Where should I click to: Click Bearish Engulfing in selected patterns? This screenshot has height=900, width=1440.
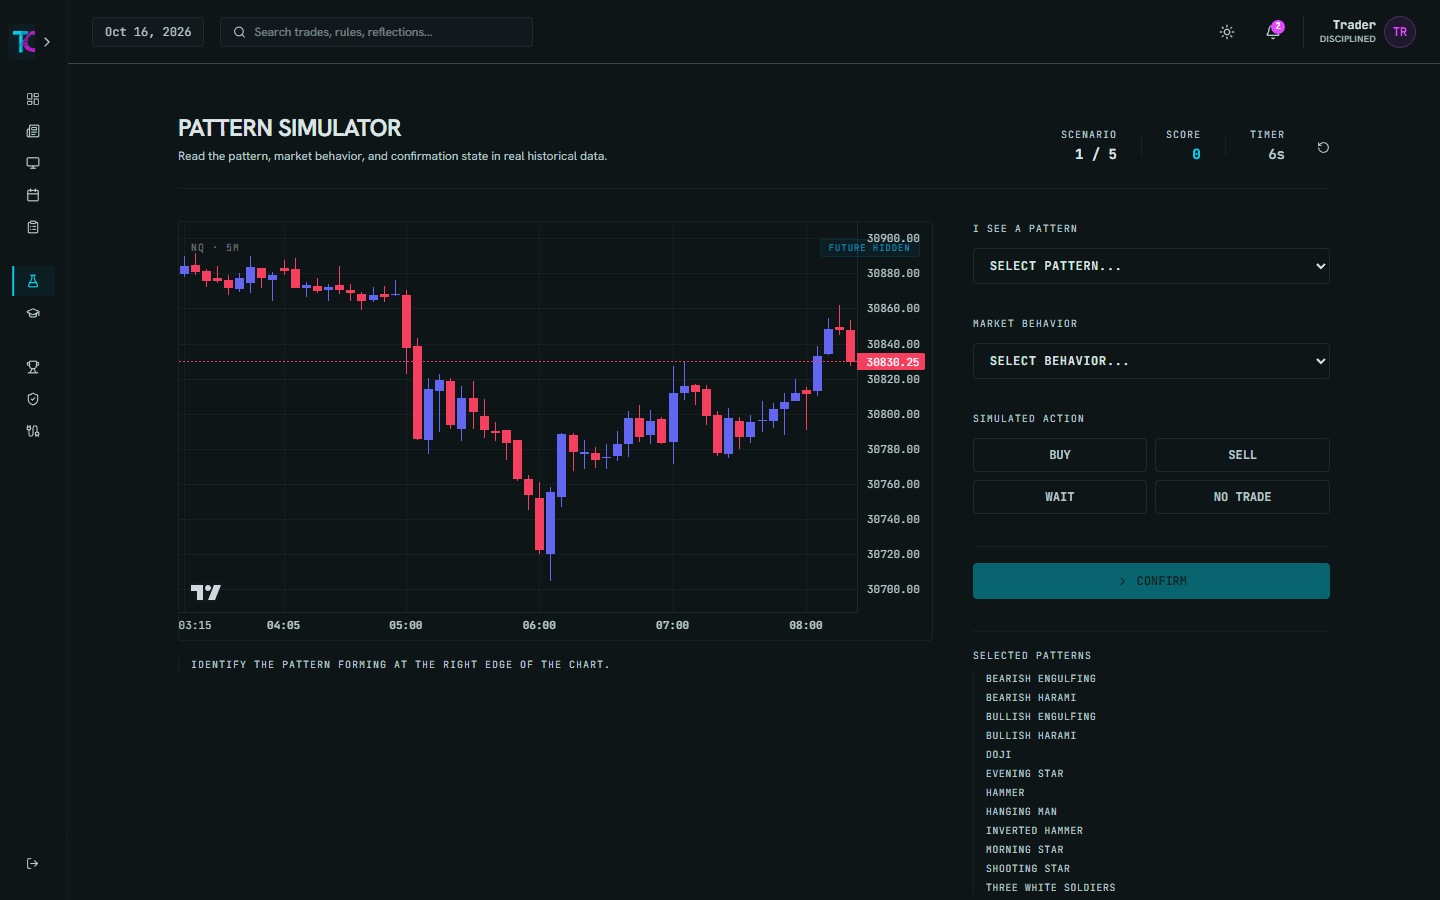click(1041, 679)
